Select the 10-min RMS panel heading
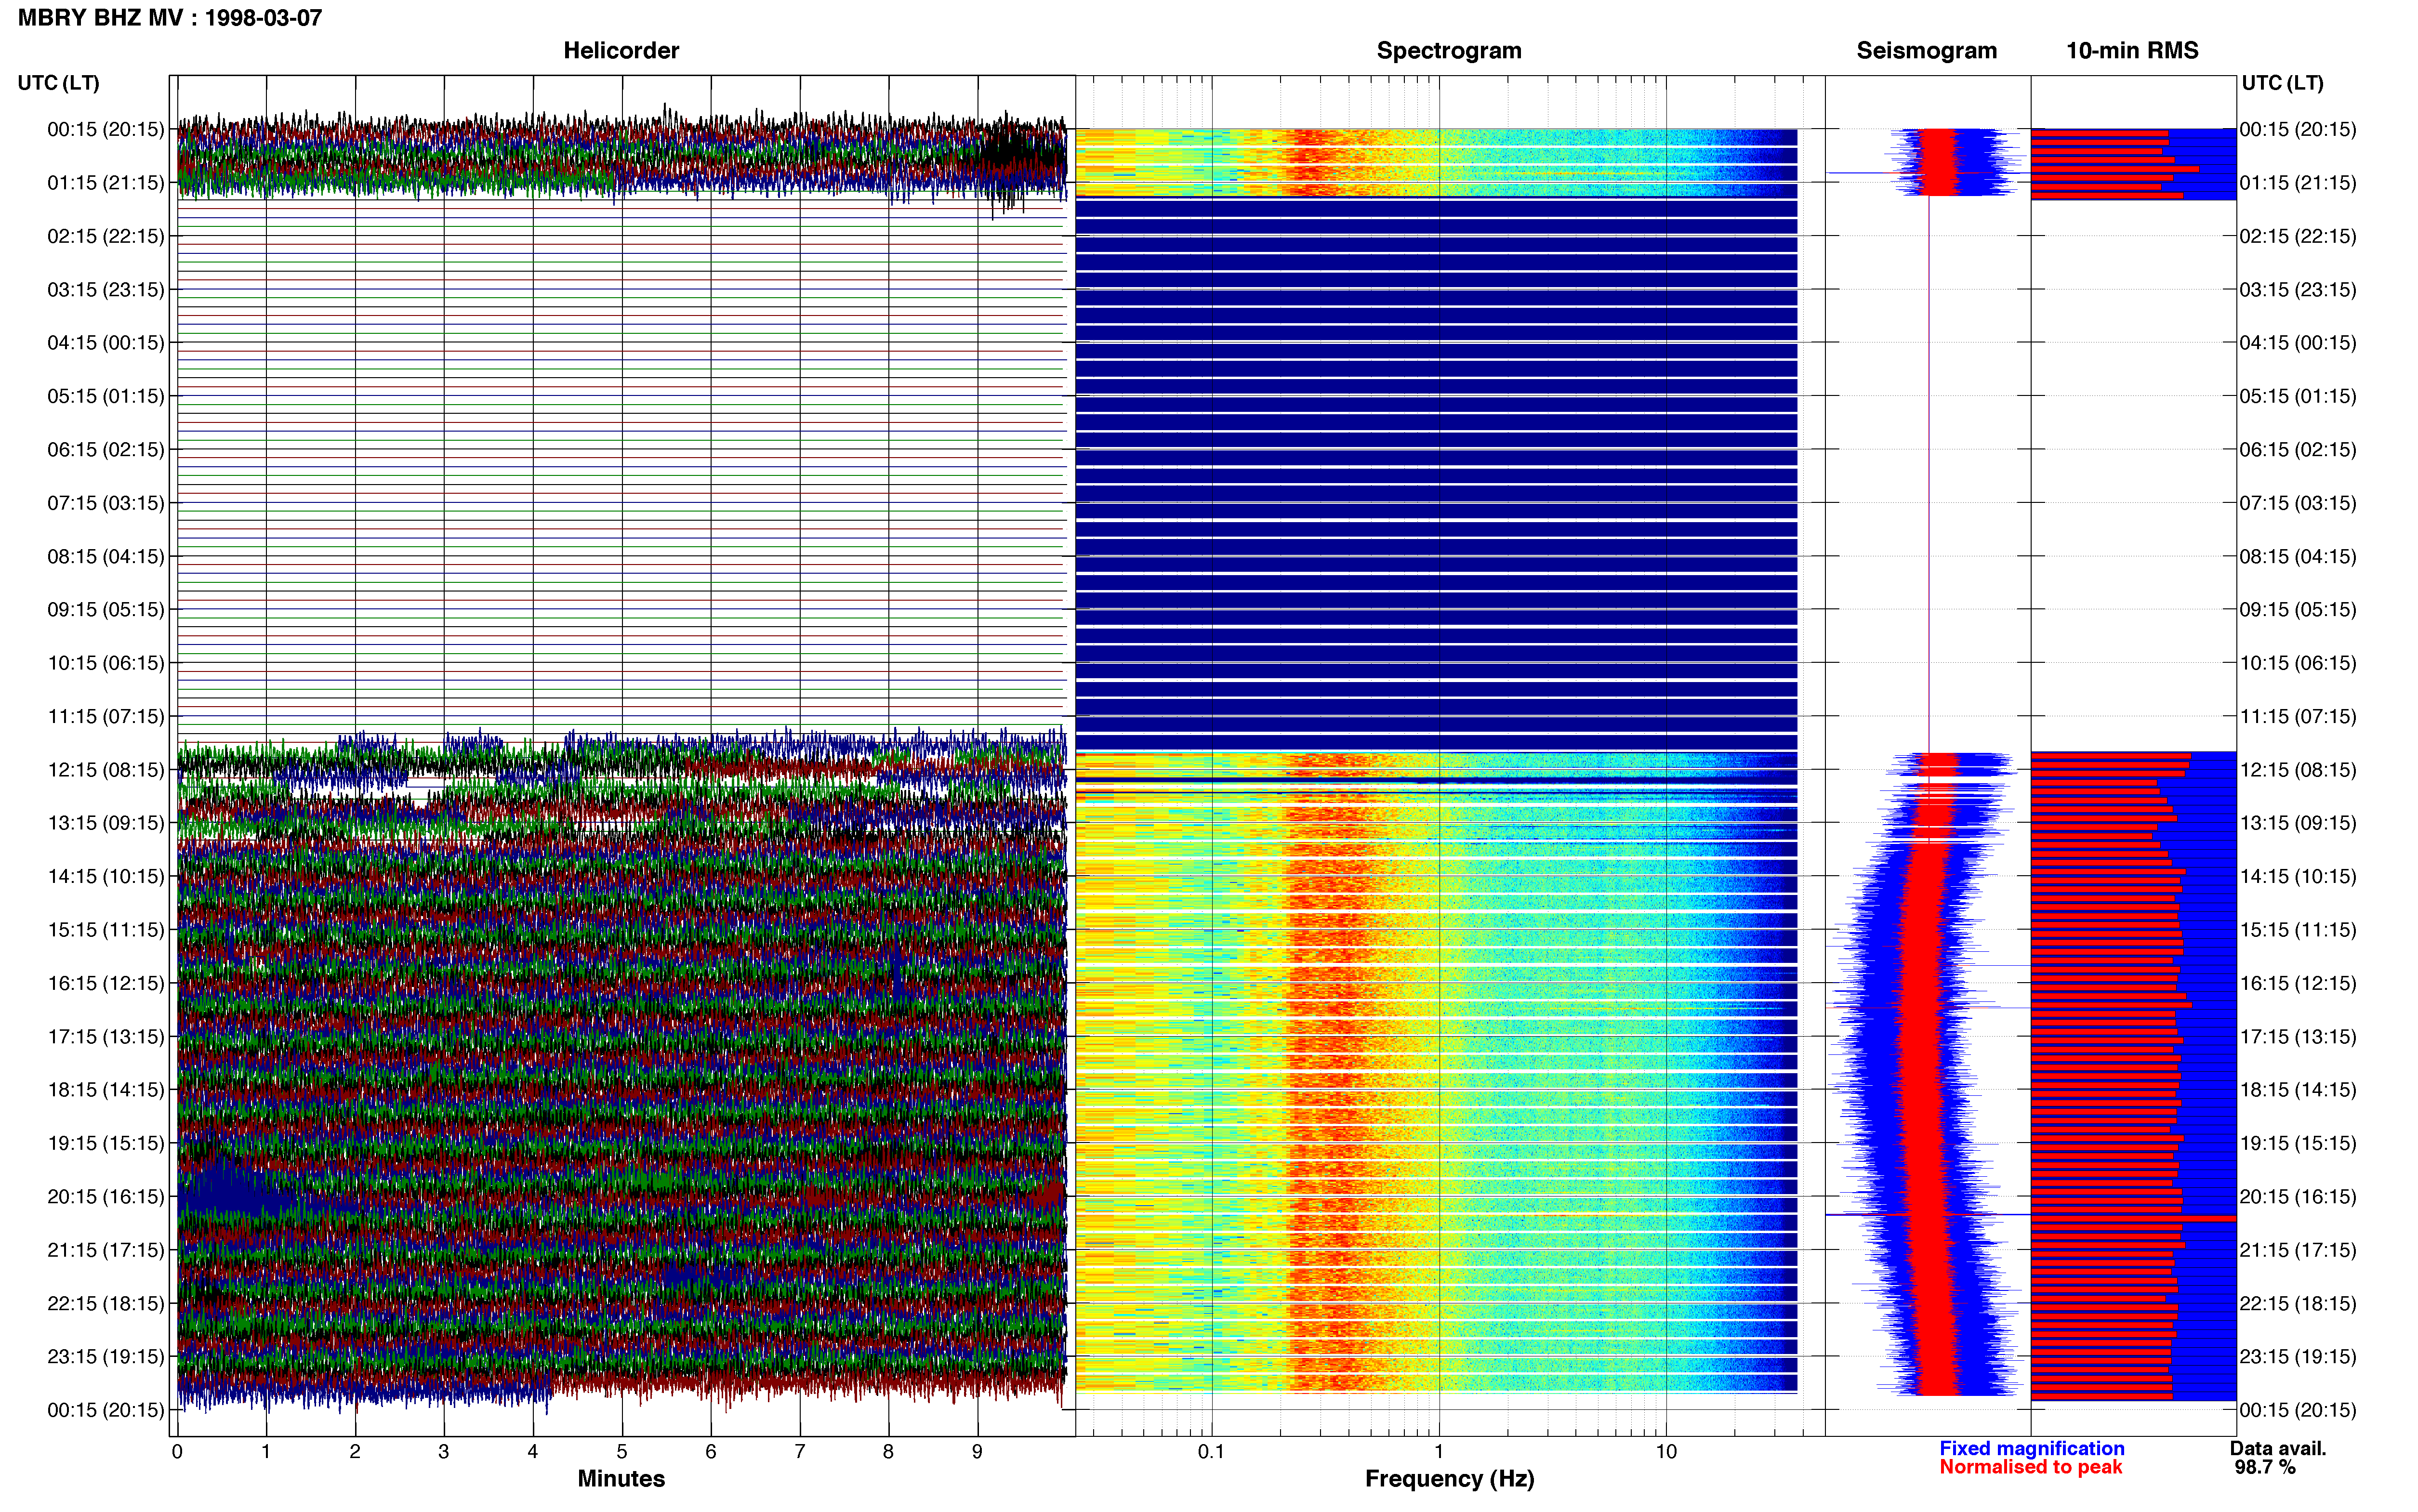 (x=2132, y=50)
